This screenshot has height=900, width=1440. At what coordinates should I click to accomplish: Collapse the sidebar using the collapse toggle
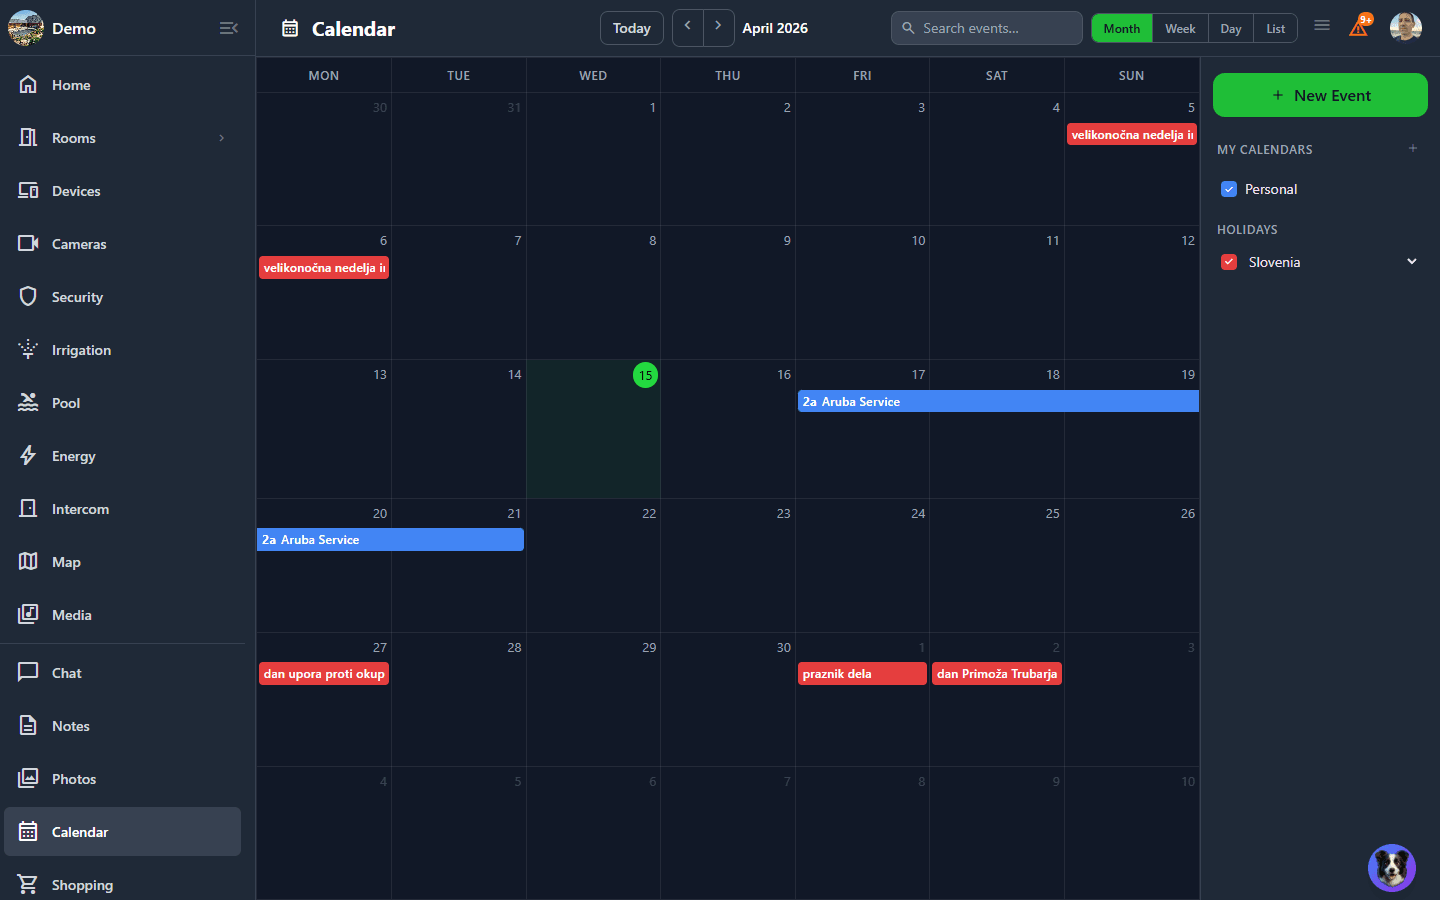pos(228,28)
